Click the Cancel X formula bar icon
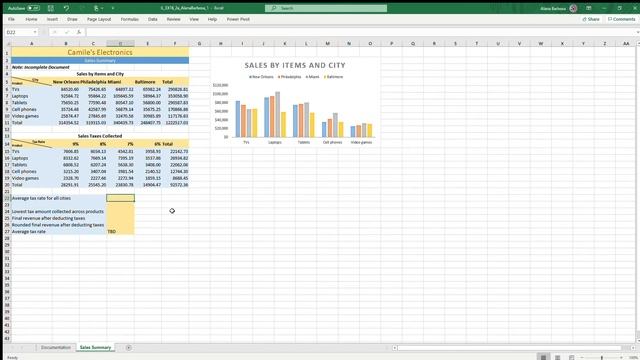Viewport: 640px width, 360px height. pos(55,32)
